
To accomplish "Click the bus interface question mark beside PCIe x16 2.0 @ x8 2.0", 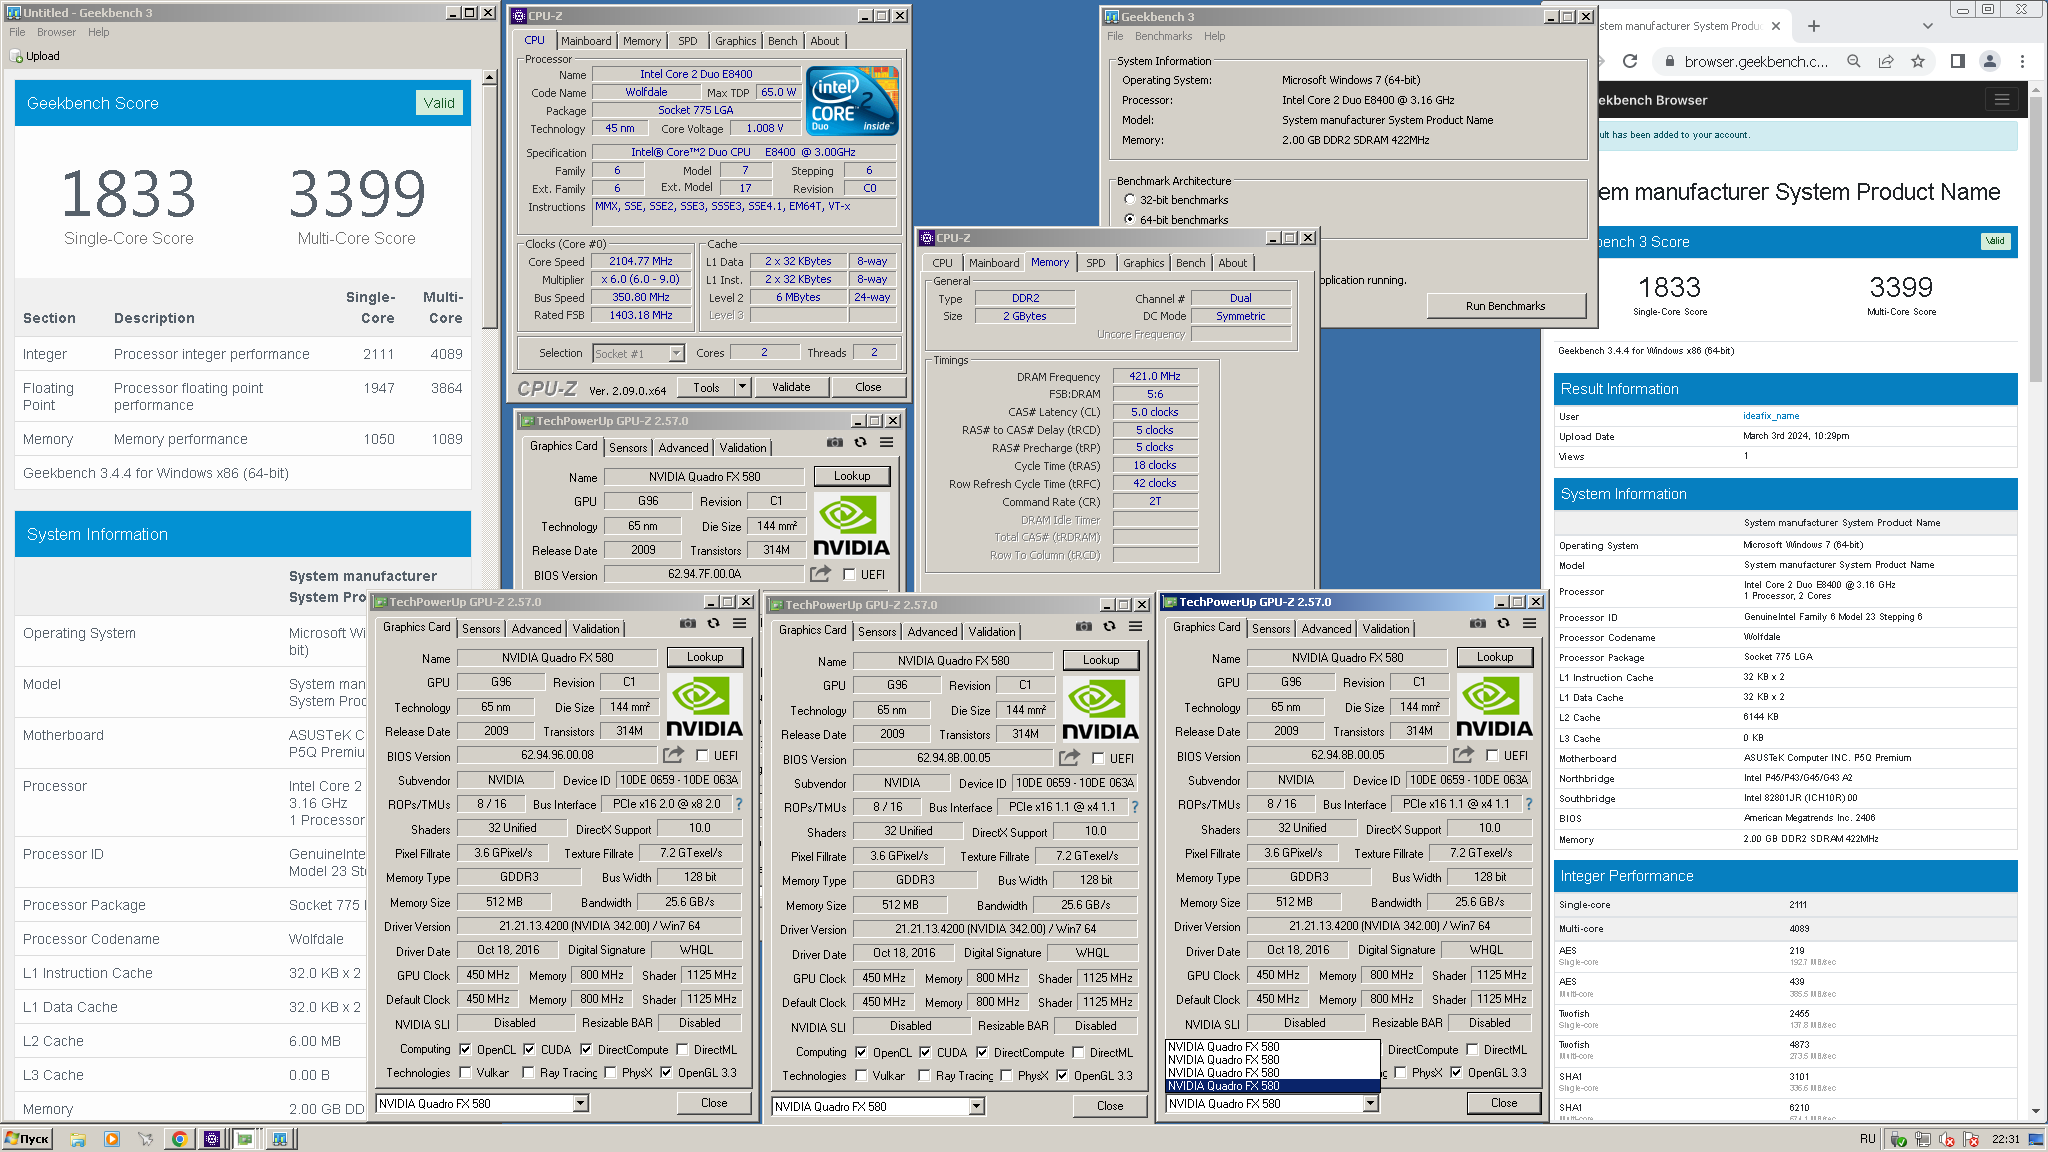I will 739,804.
